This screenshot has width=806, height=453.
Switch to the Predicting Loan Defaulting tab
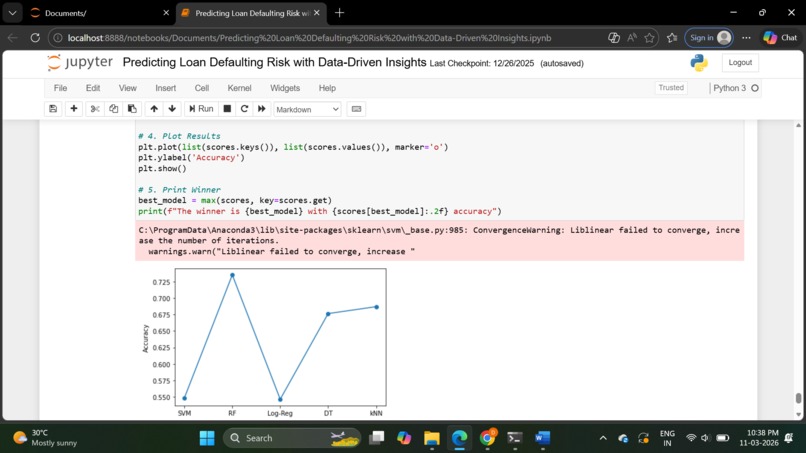tap(251, 13)
